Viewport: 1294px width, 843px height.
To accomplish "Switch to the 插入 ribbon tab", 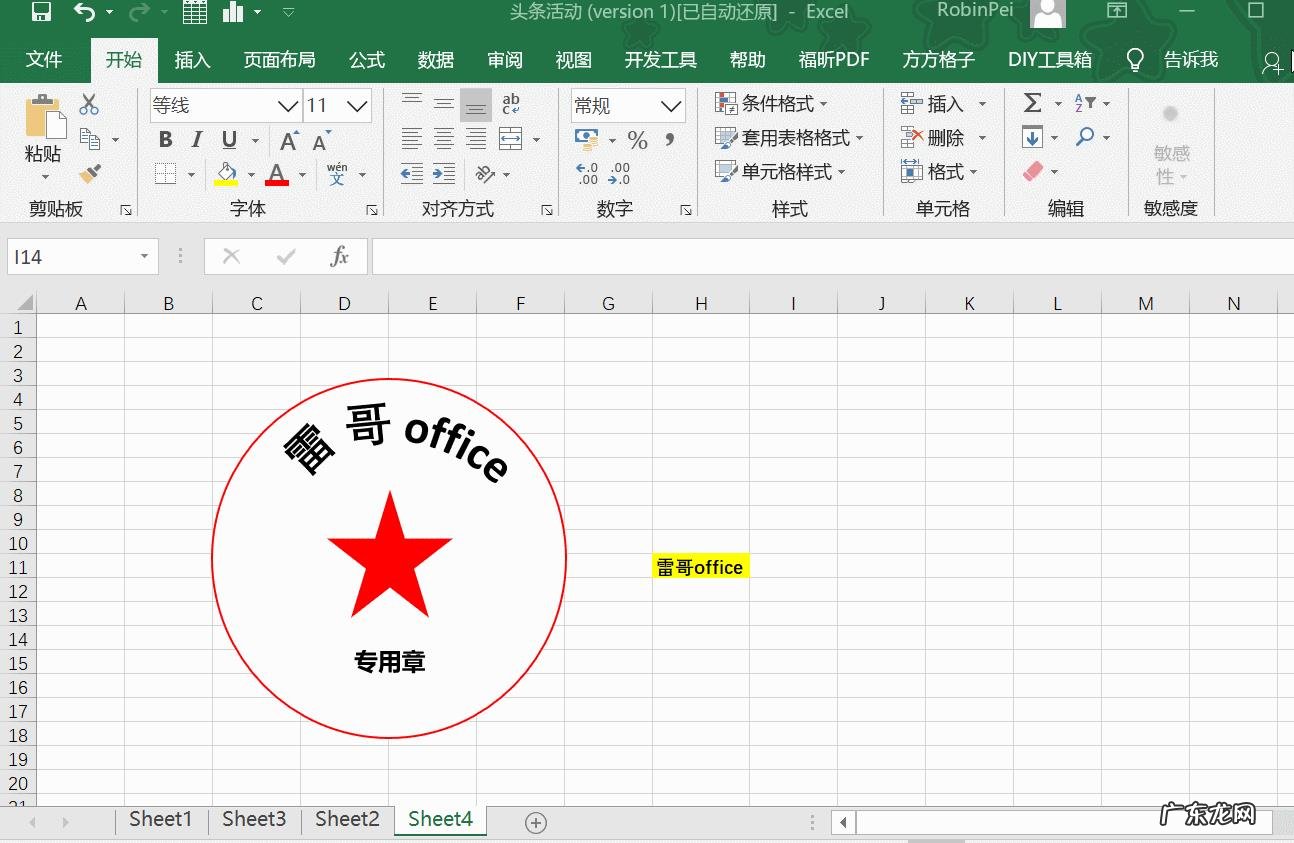I will pyautogui.click(x=192, y=59).
